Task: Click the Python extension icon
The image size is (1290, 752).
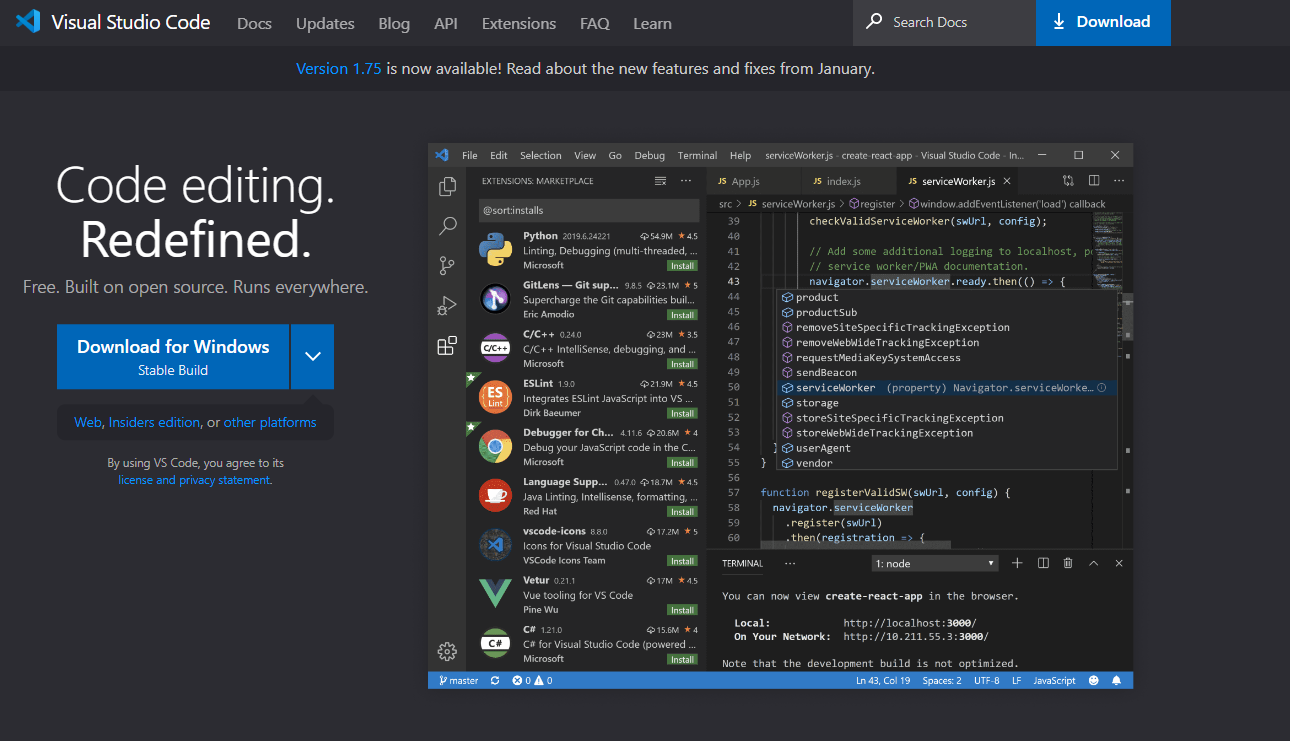Action: pyautogui.click(x=495, y=250)
